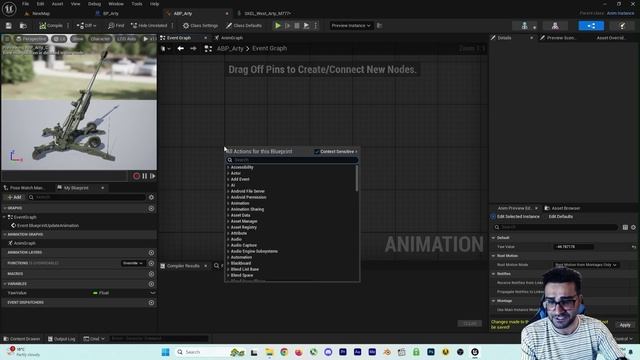
Task: Add new graph via GRAPHS plus icon
Action: pyautogui.click(x=151, y=208)
